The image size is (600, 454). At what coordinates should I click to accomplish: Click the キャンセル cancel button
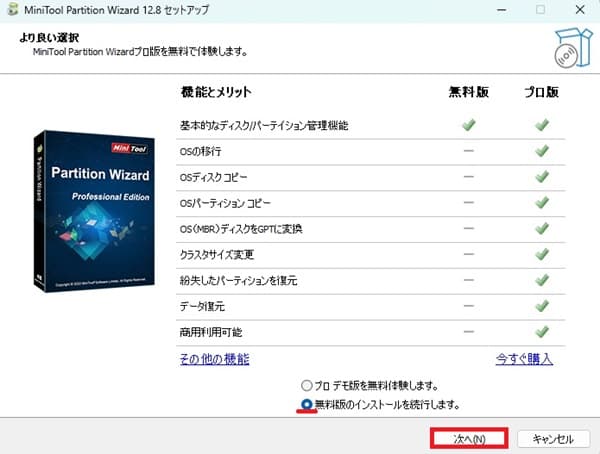coord(553,439)
